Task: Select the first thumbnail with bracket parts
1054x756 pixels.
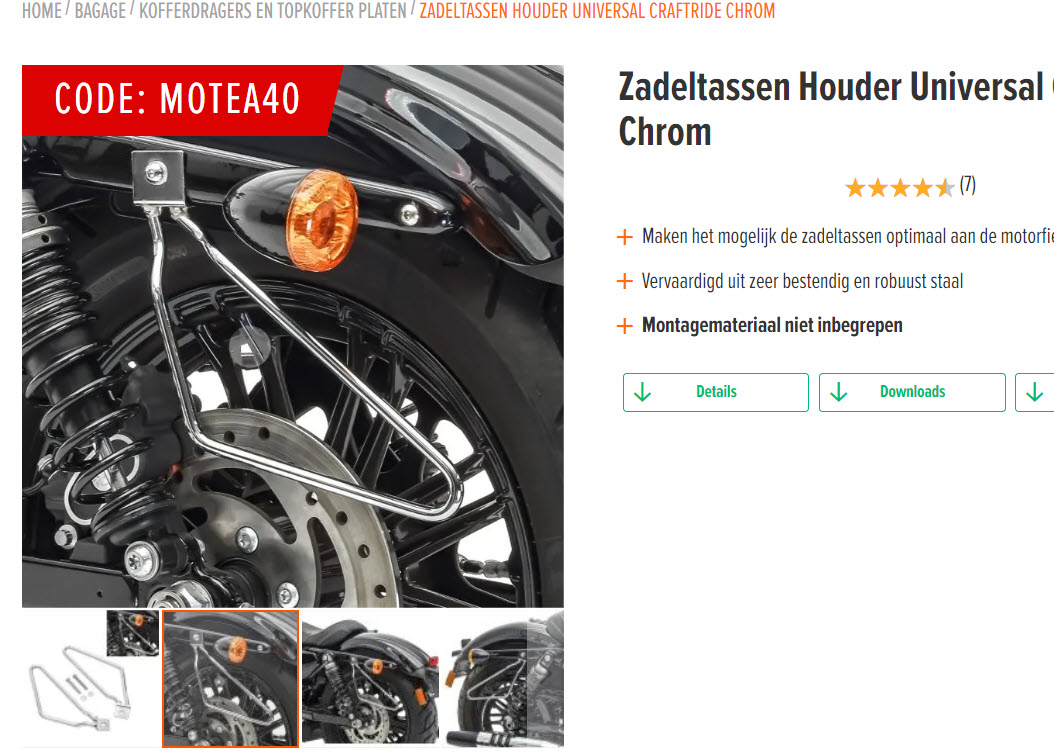Action: (x=91, y=679)
